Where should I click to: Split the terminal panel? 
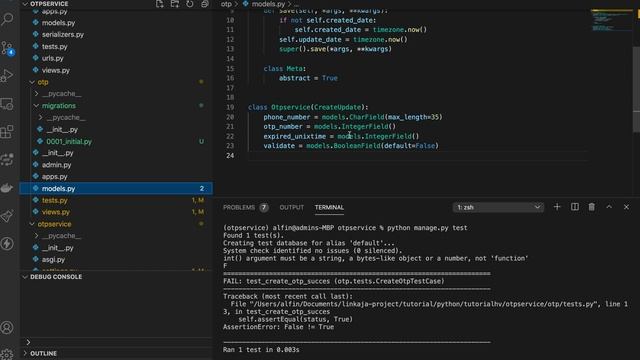click(x=575, y=207)
